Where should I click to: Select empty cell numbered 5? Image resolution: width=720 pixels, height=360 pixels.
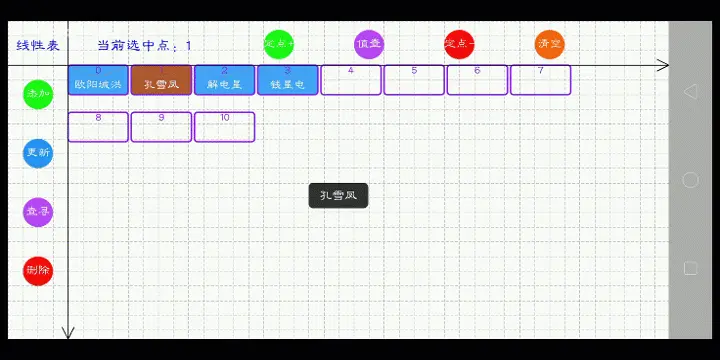point(414,80)
